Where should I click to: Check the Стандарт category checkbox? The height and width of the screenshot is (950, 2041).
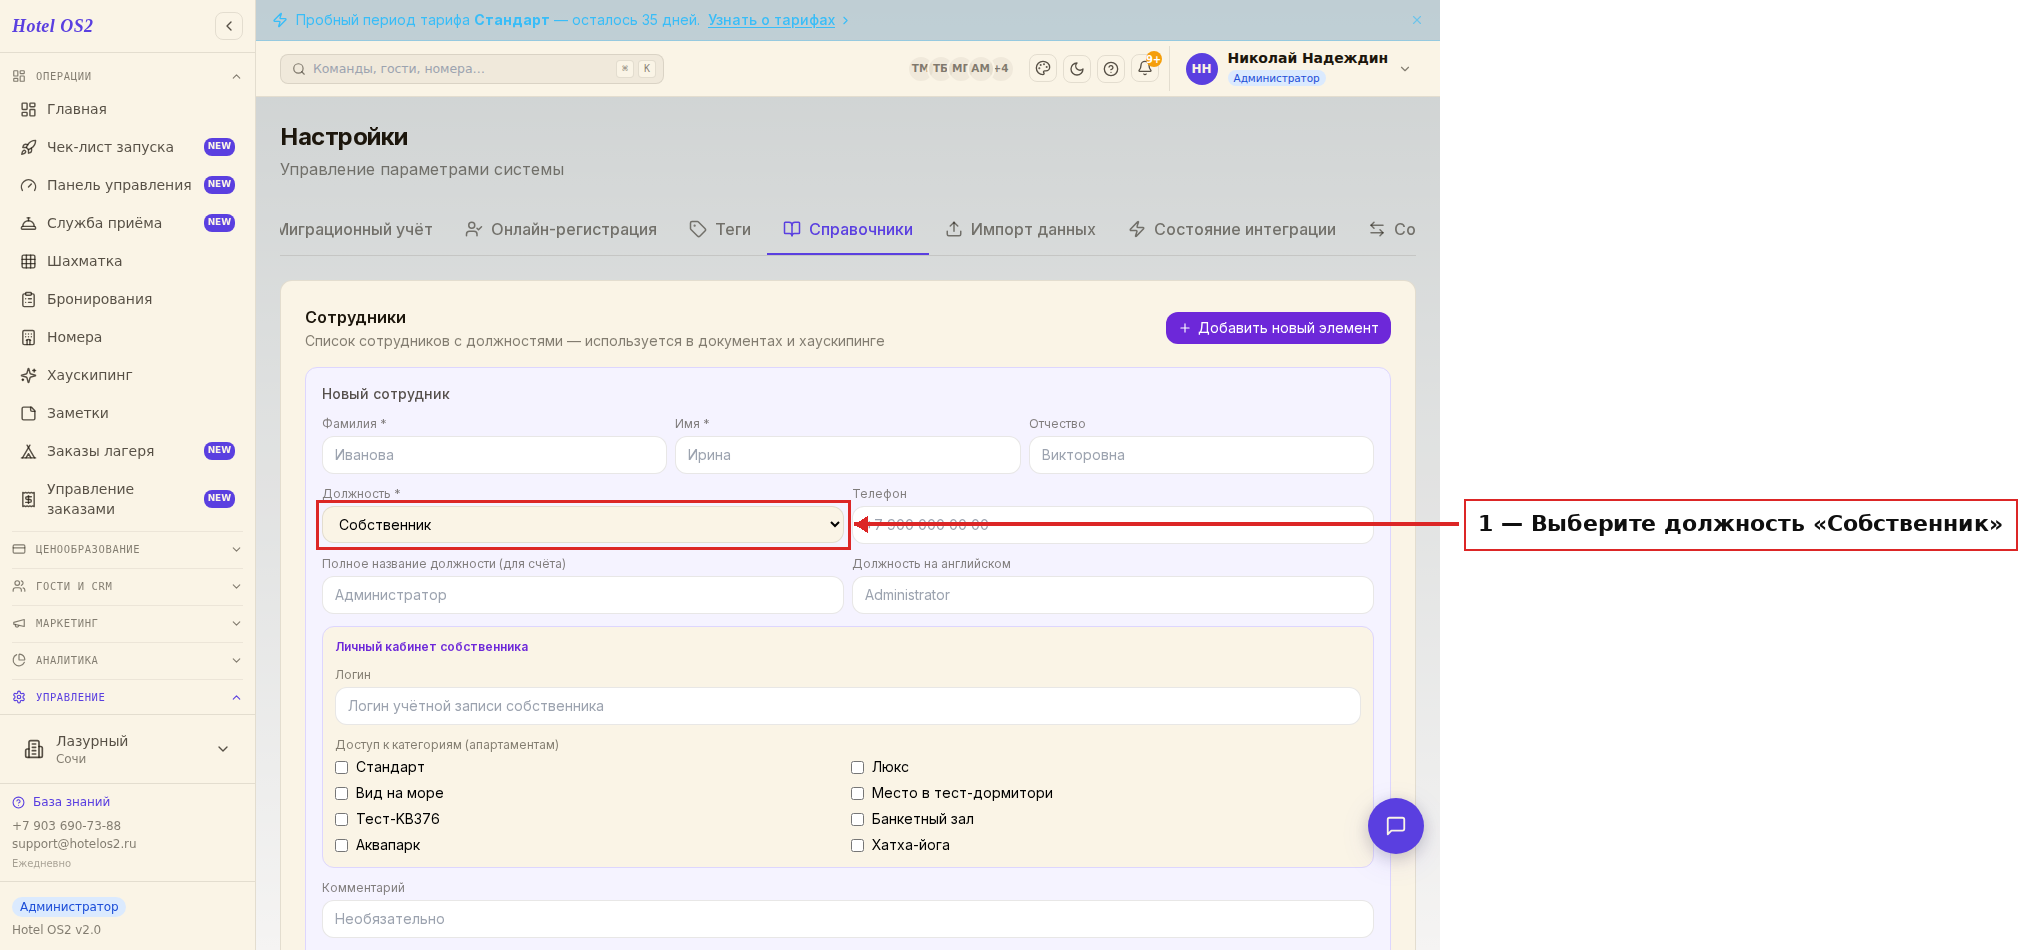(341, 767)
